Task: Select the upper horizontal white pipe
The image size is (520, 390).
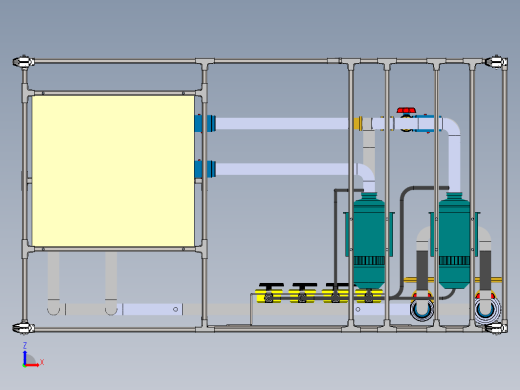Action: point(282,123)
